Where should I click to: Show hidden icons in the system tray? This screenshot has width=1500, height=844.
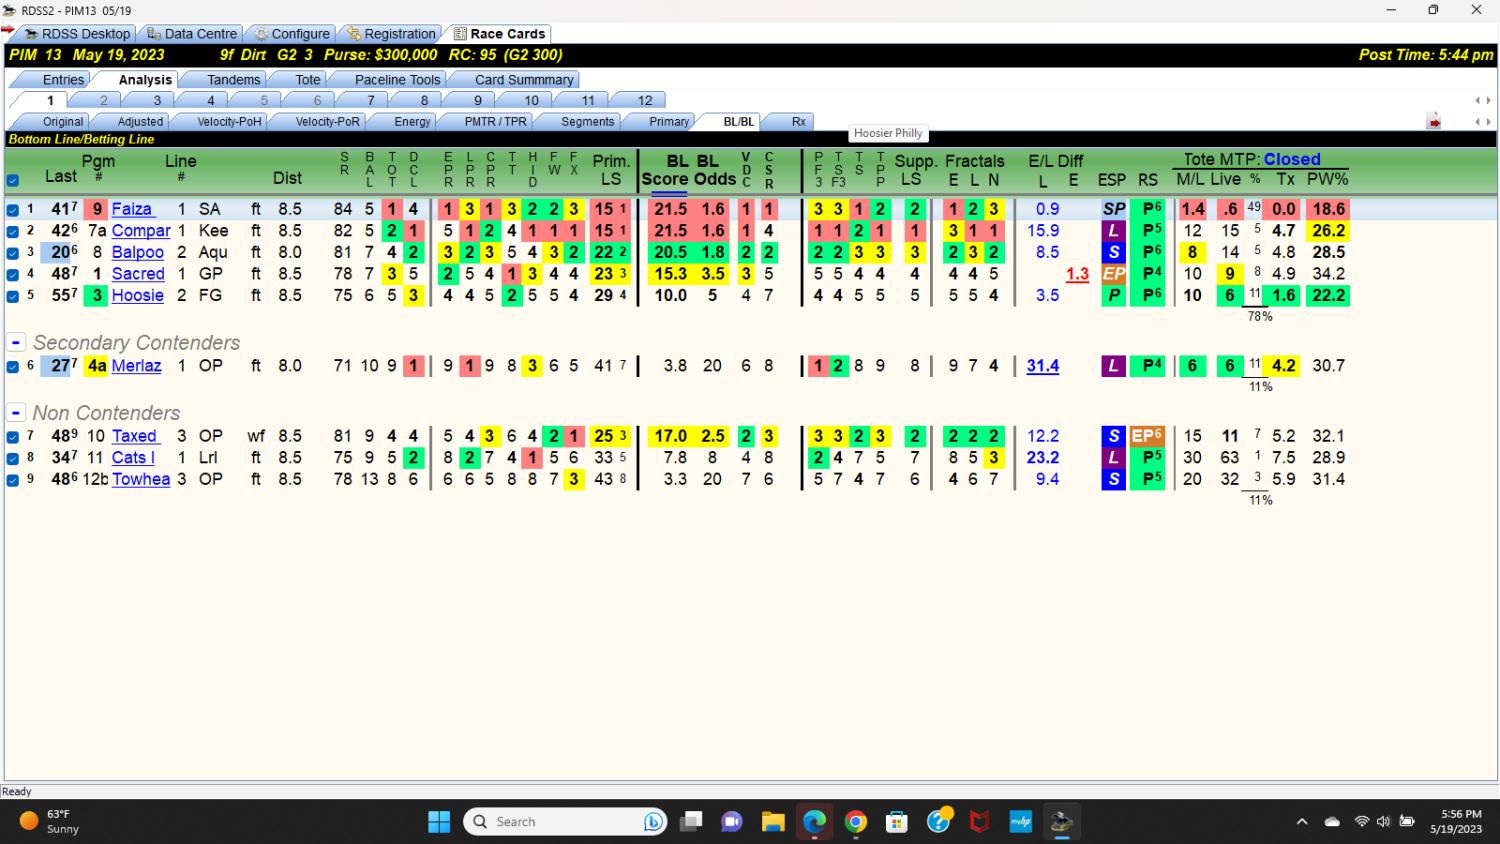tap(1302, 822)
